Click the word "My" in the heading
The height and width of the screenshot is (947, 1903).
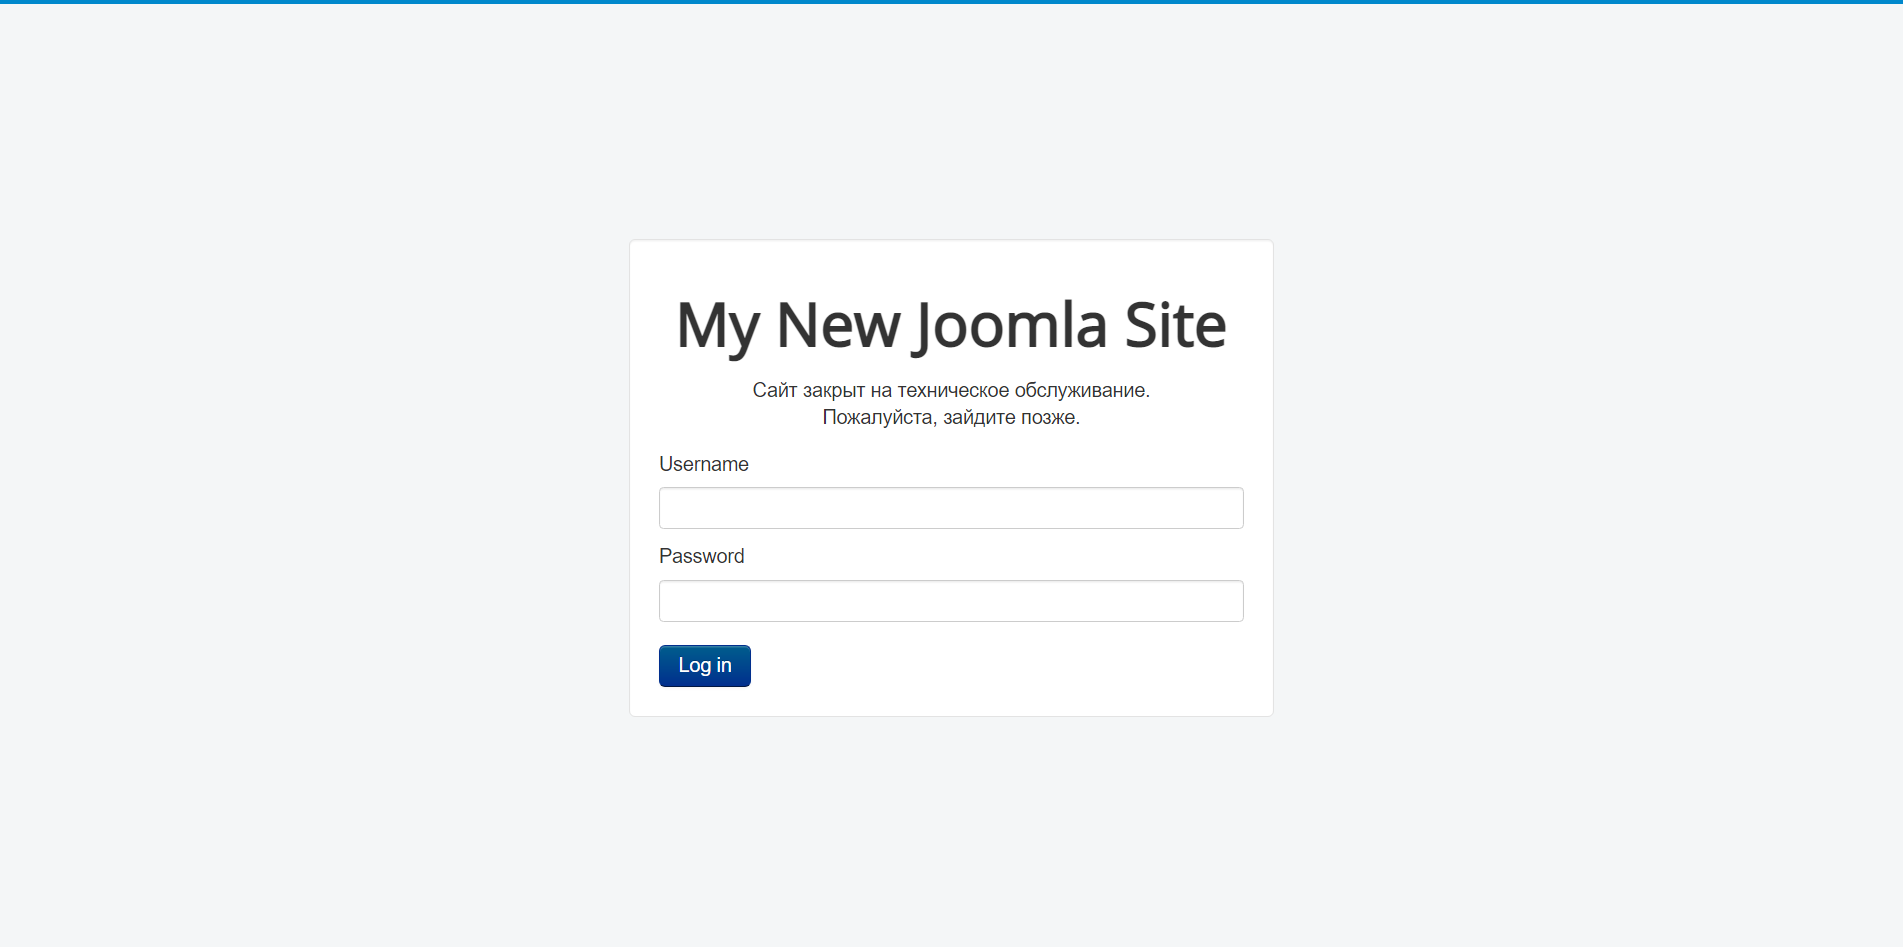(717, 325)
